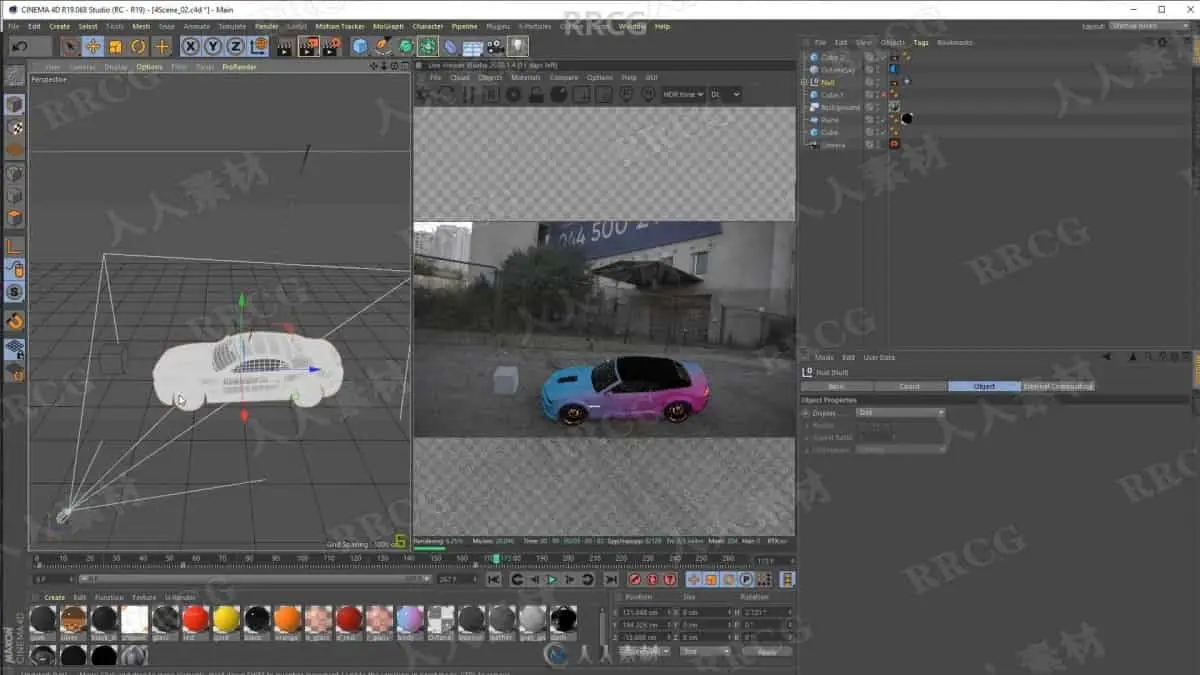Open the environment Floor objects icon
1200x675 pixels.
(x=473, y=46)
